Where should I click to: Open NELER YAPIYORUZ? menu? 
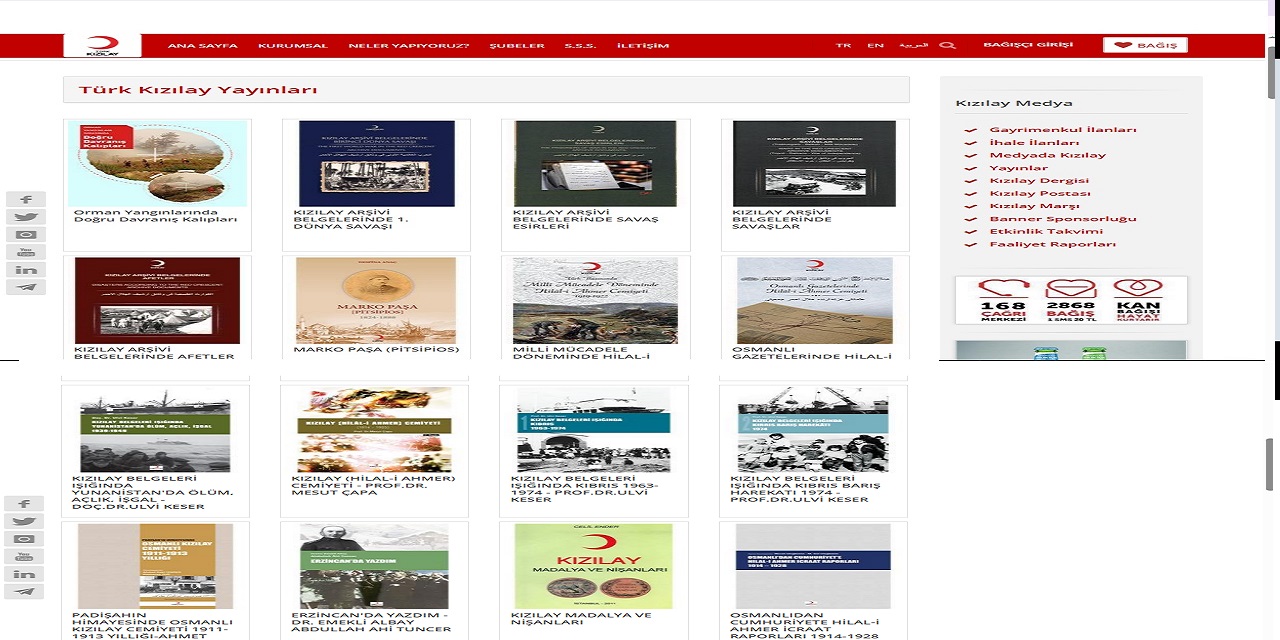tap(408, 45)
